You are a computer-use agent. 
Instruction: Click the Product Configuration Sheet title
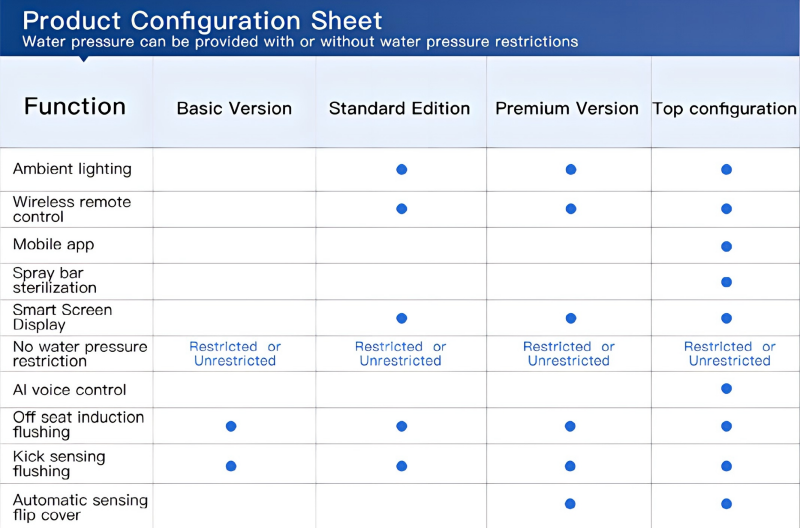click(202, 20)
